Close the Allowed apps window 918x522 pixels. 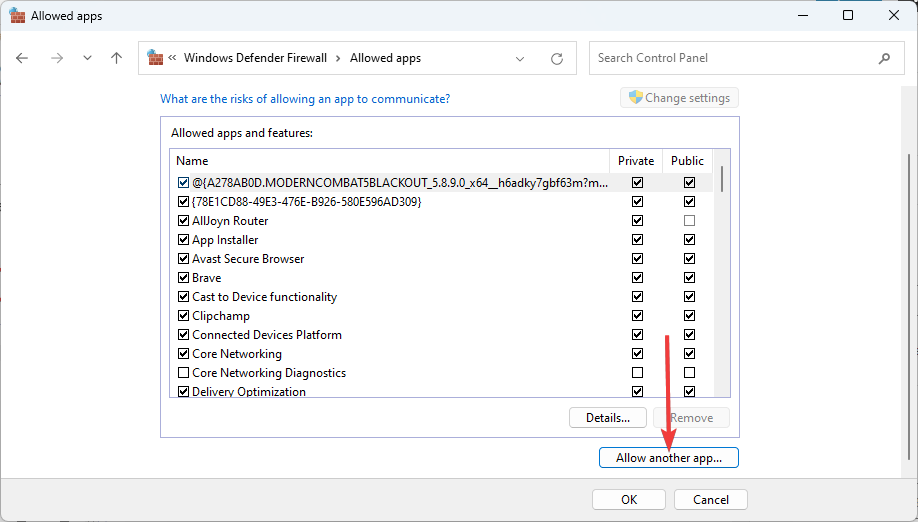[894, 16]
